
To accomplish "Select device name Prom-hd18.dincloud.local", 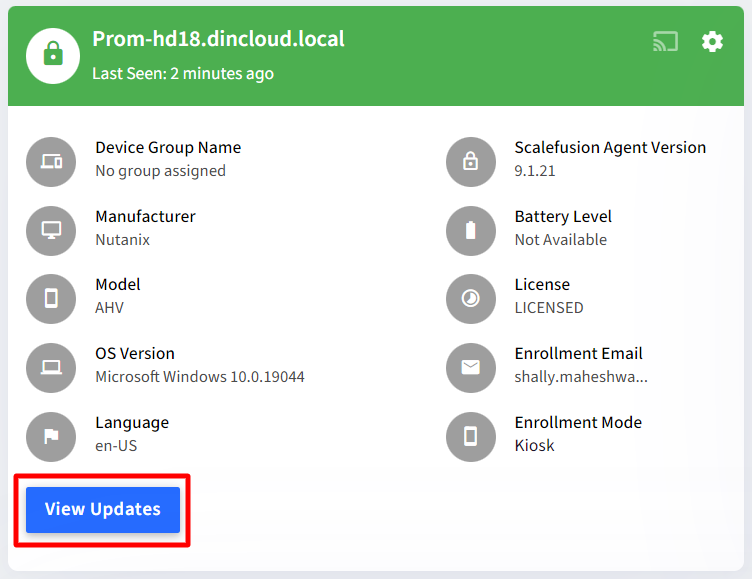I will coord(218,39).
